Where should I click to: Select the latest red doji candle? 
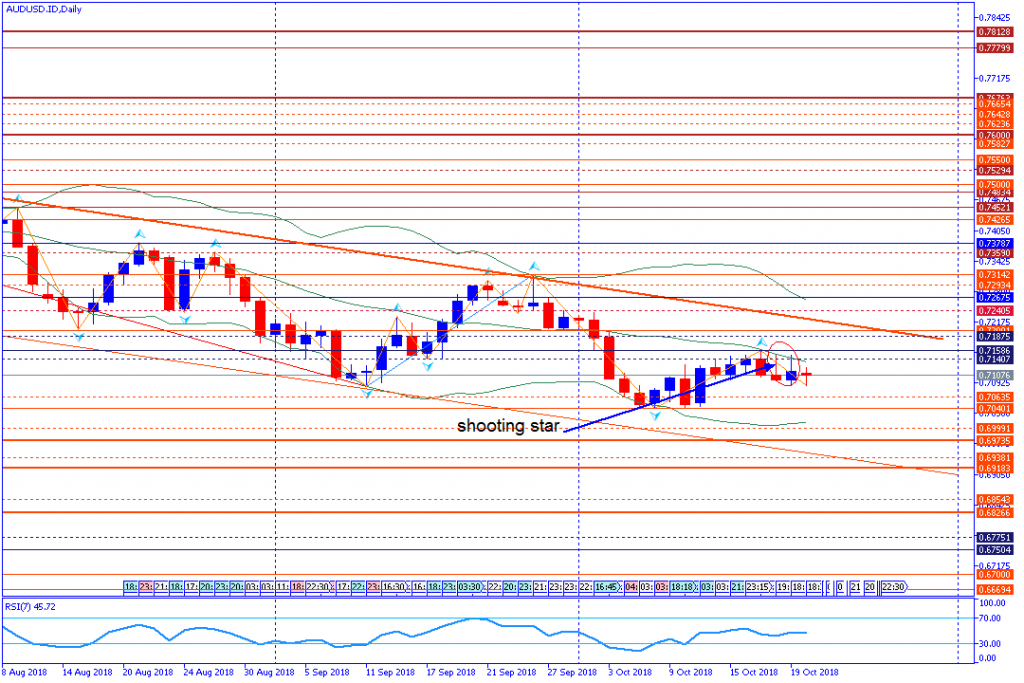pos(807,374)
